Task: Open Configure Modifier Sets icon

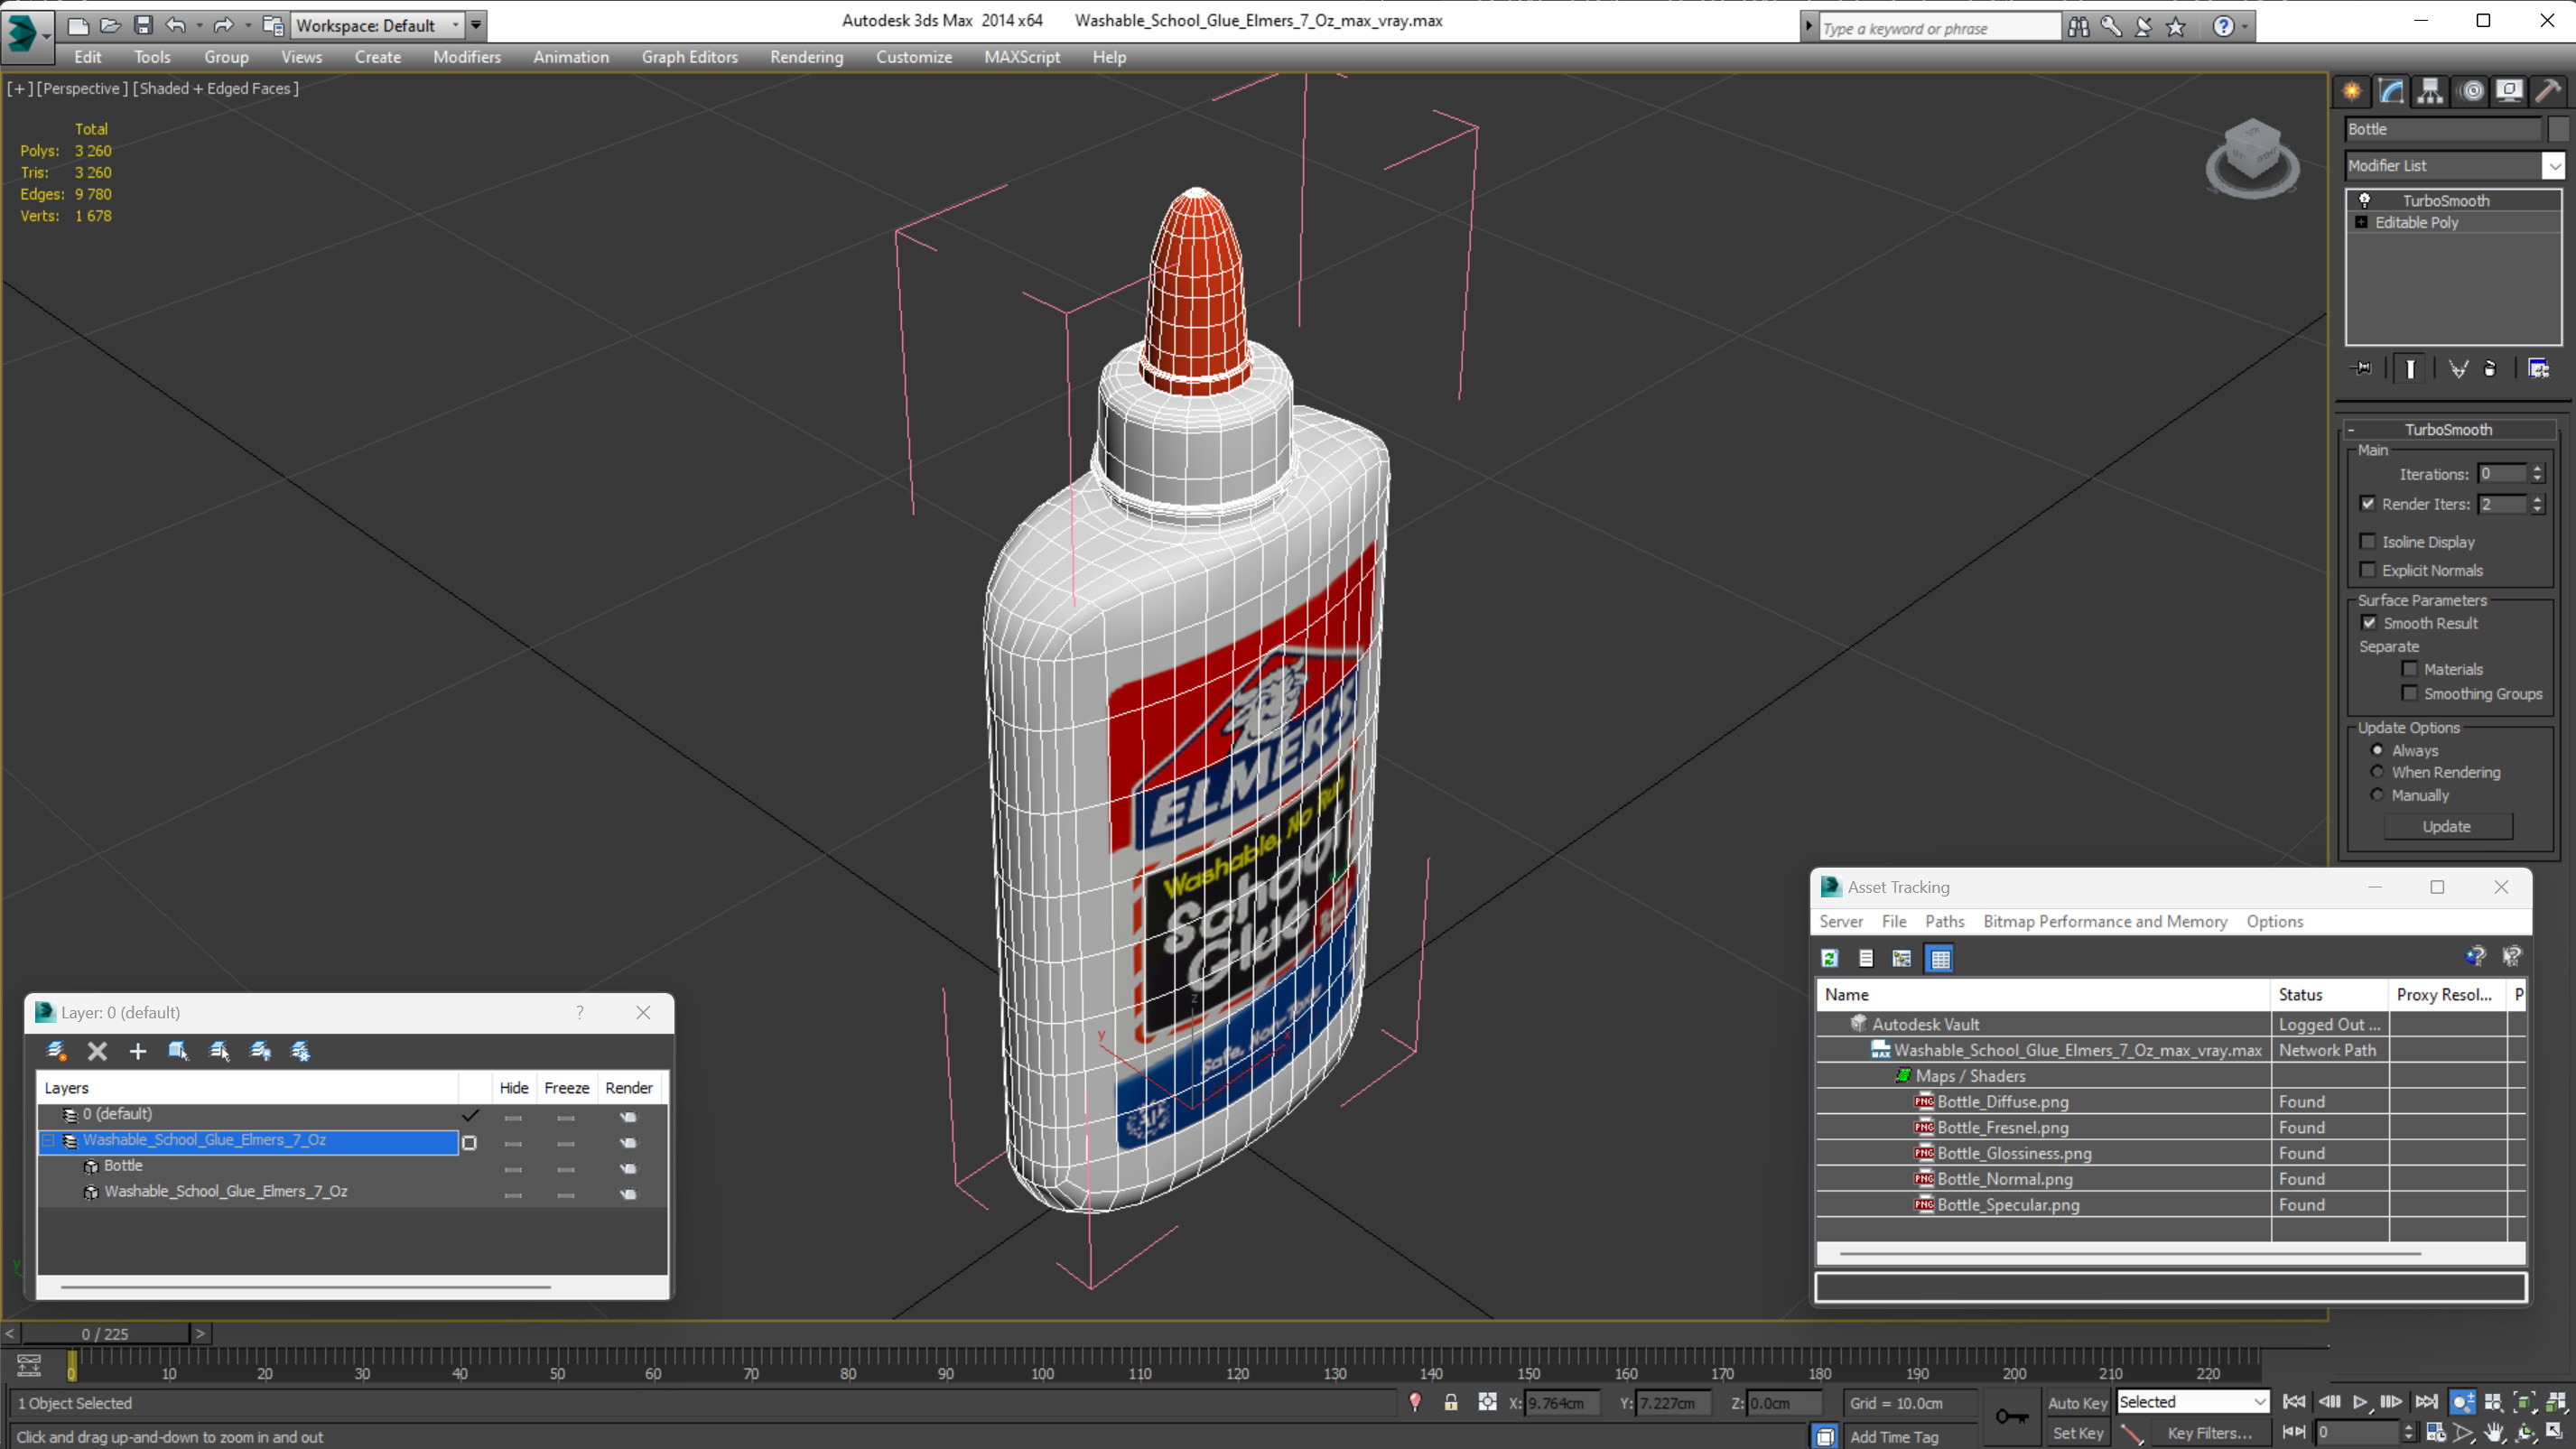Action: pos(2538,368)
